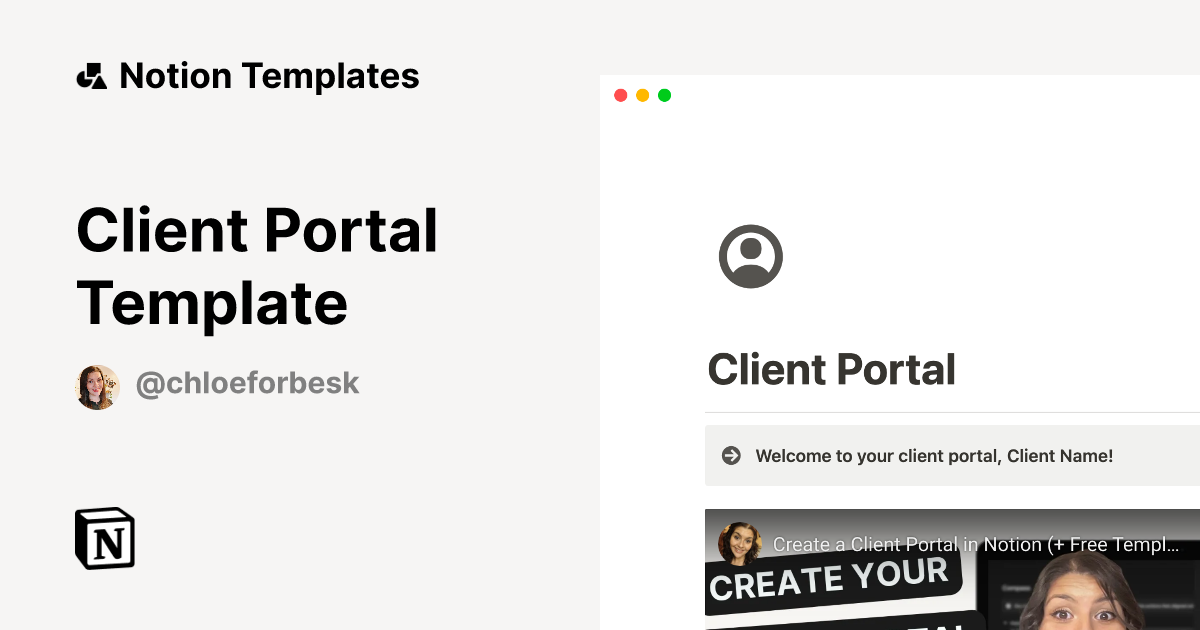This screenshot has width=1200, height=630.
Task: Click the author avatar beside @chloeforbesk
Action: pos(98,387)
